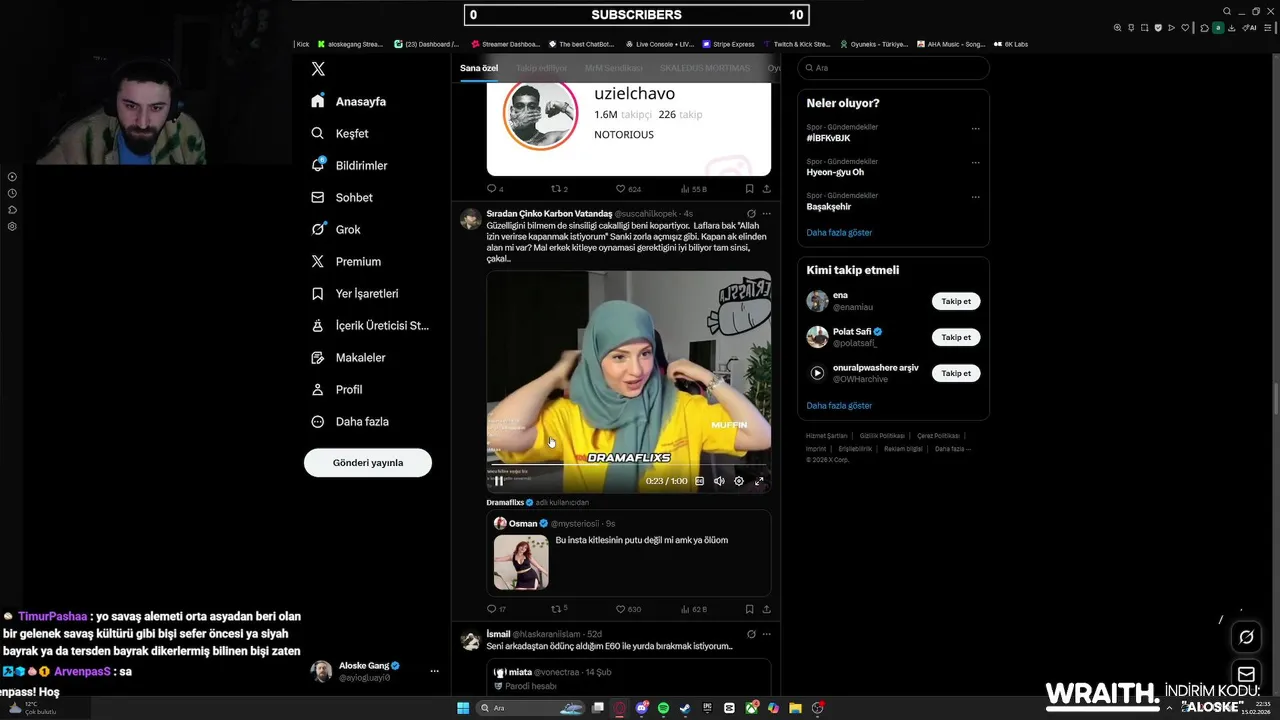Switch to the SKALEDUS MORTIMAS tab

704,68
